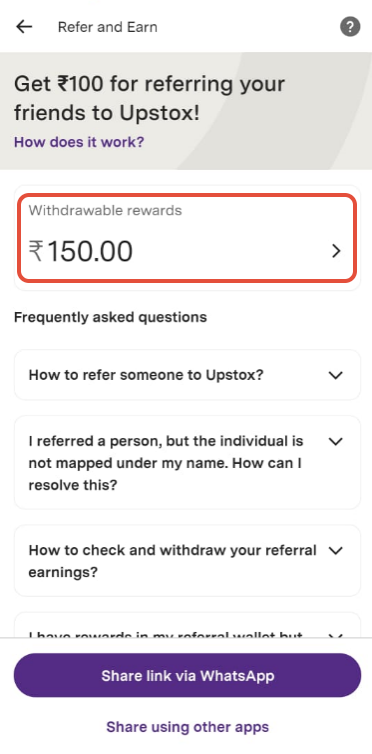This screenshot has width=372, height=754.
Task: Tap the rupee symbol before 150.00
Action: (36, 251)
